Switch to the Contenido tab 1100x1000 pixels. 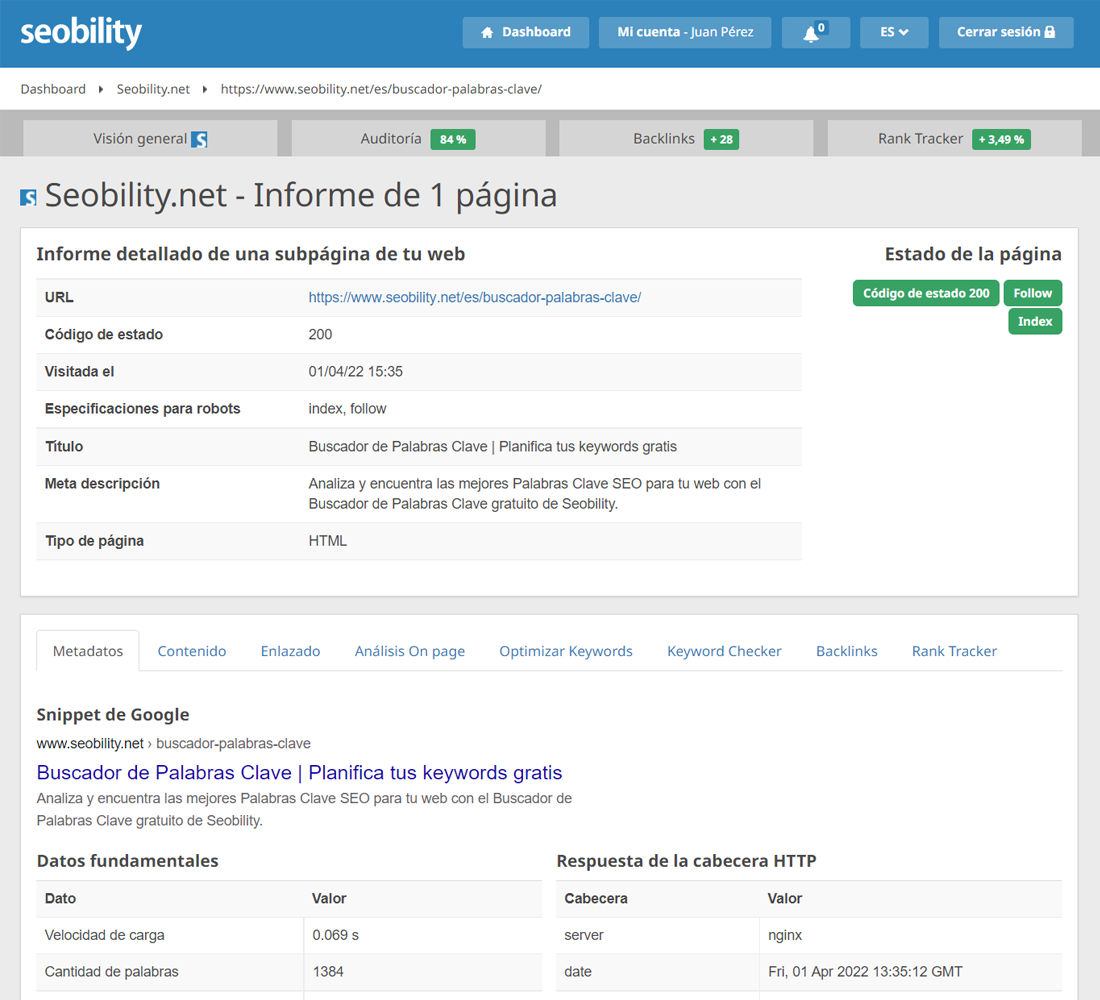click(192, 651)
